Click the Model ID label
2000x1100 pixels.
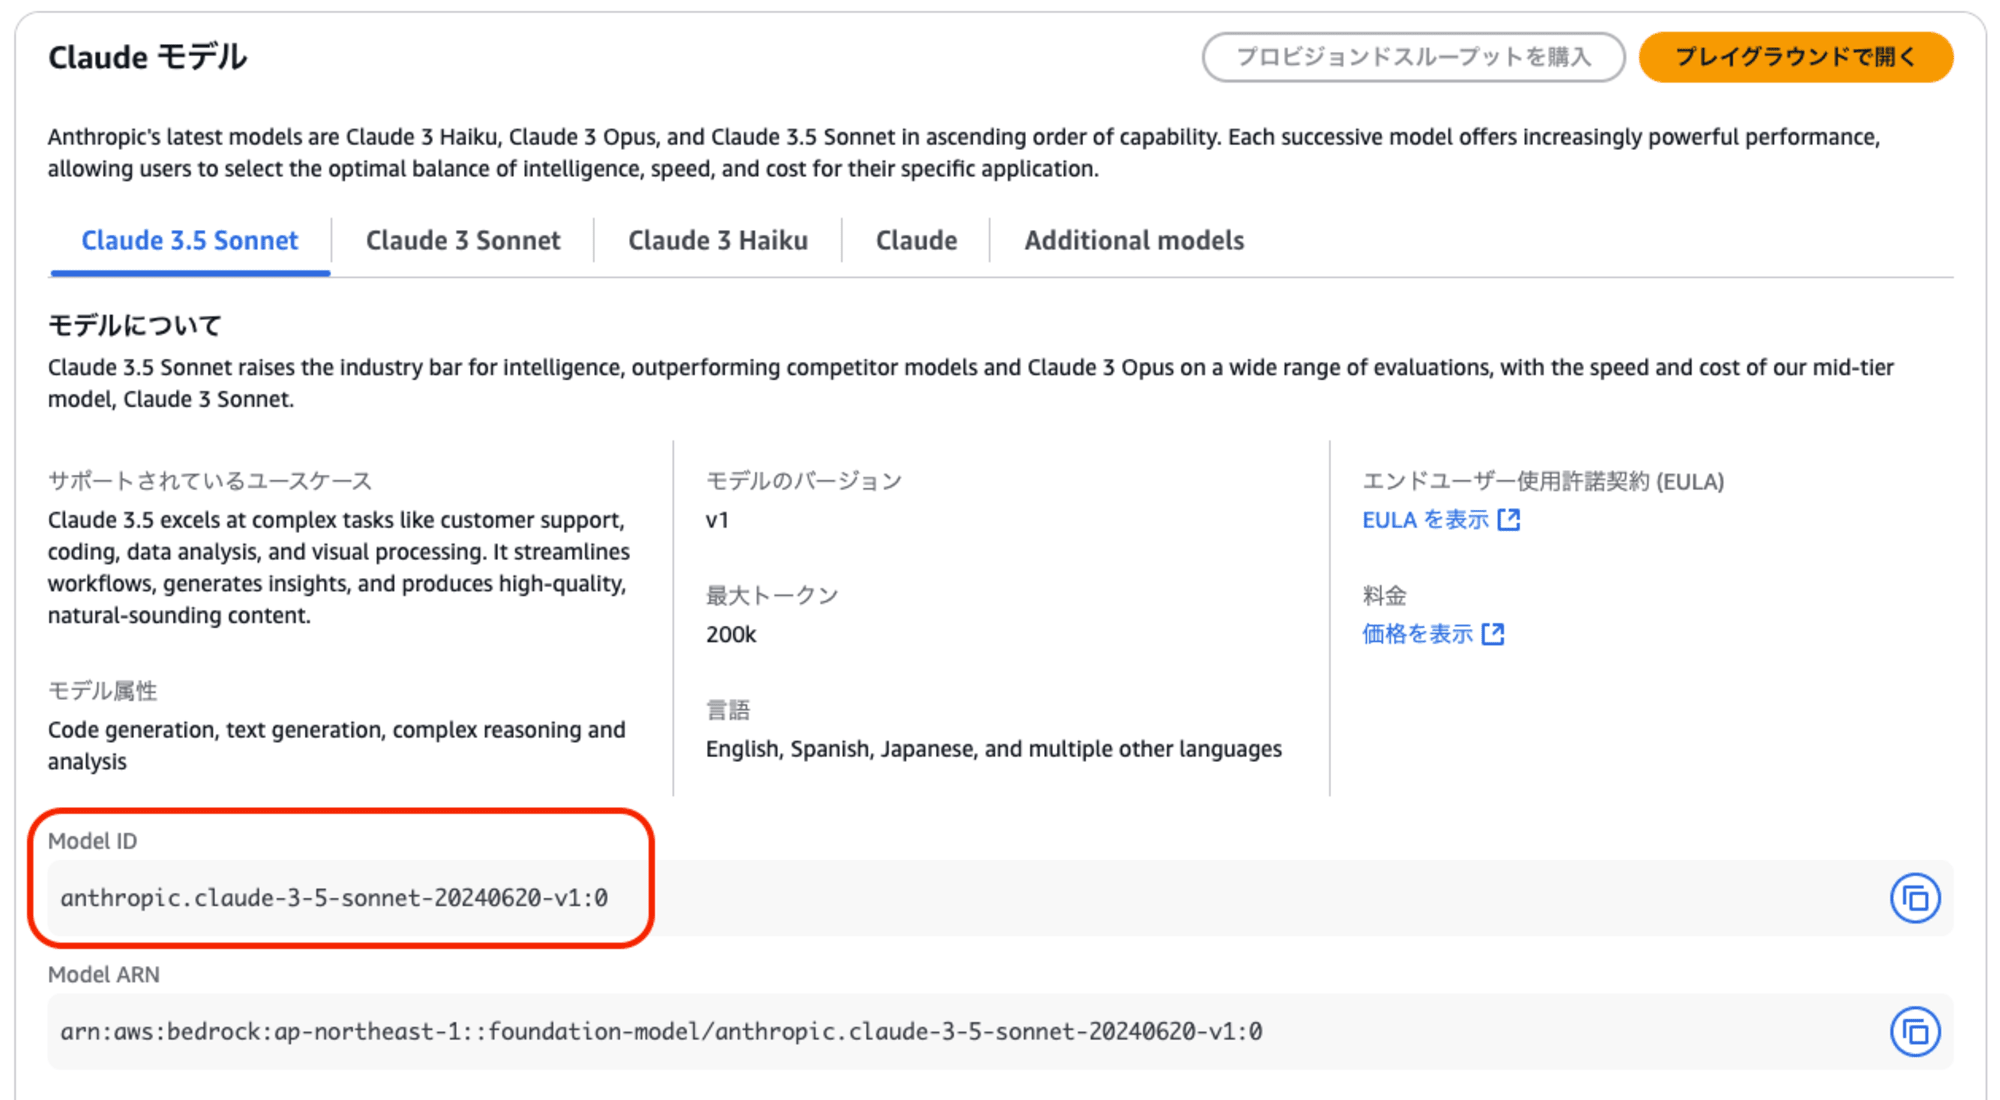(93, 841)
